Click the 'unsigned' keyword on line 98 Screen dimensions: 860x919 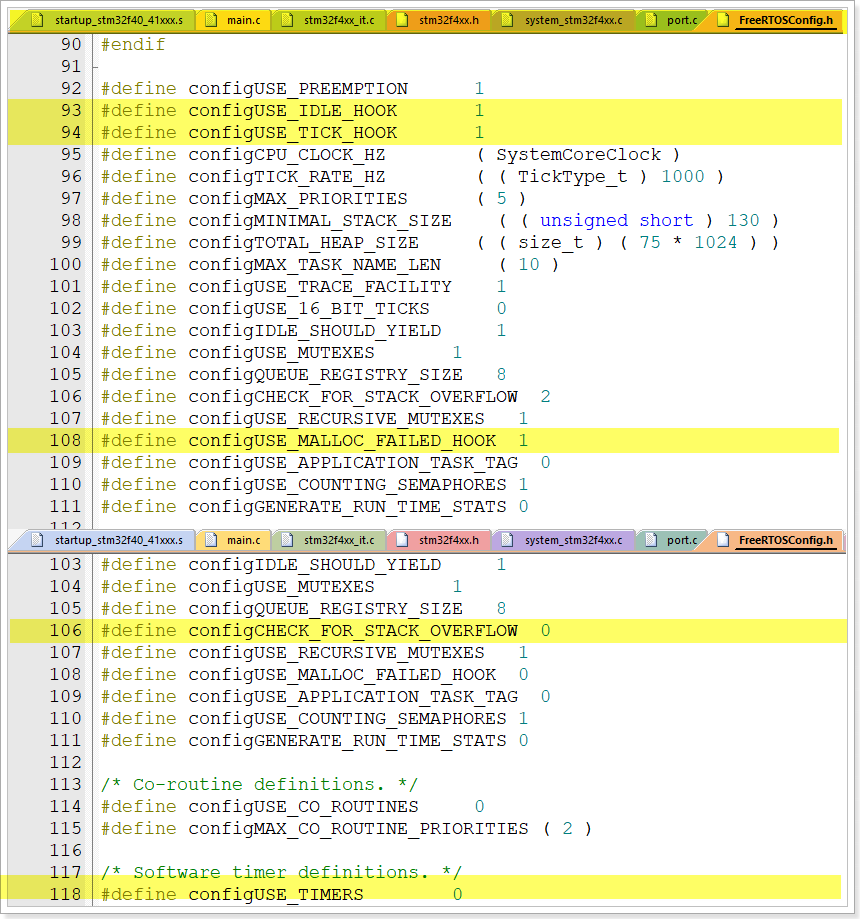(584, 220)
